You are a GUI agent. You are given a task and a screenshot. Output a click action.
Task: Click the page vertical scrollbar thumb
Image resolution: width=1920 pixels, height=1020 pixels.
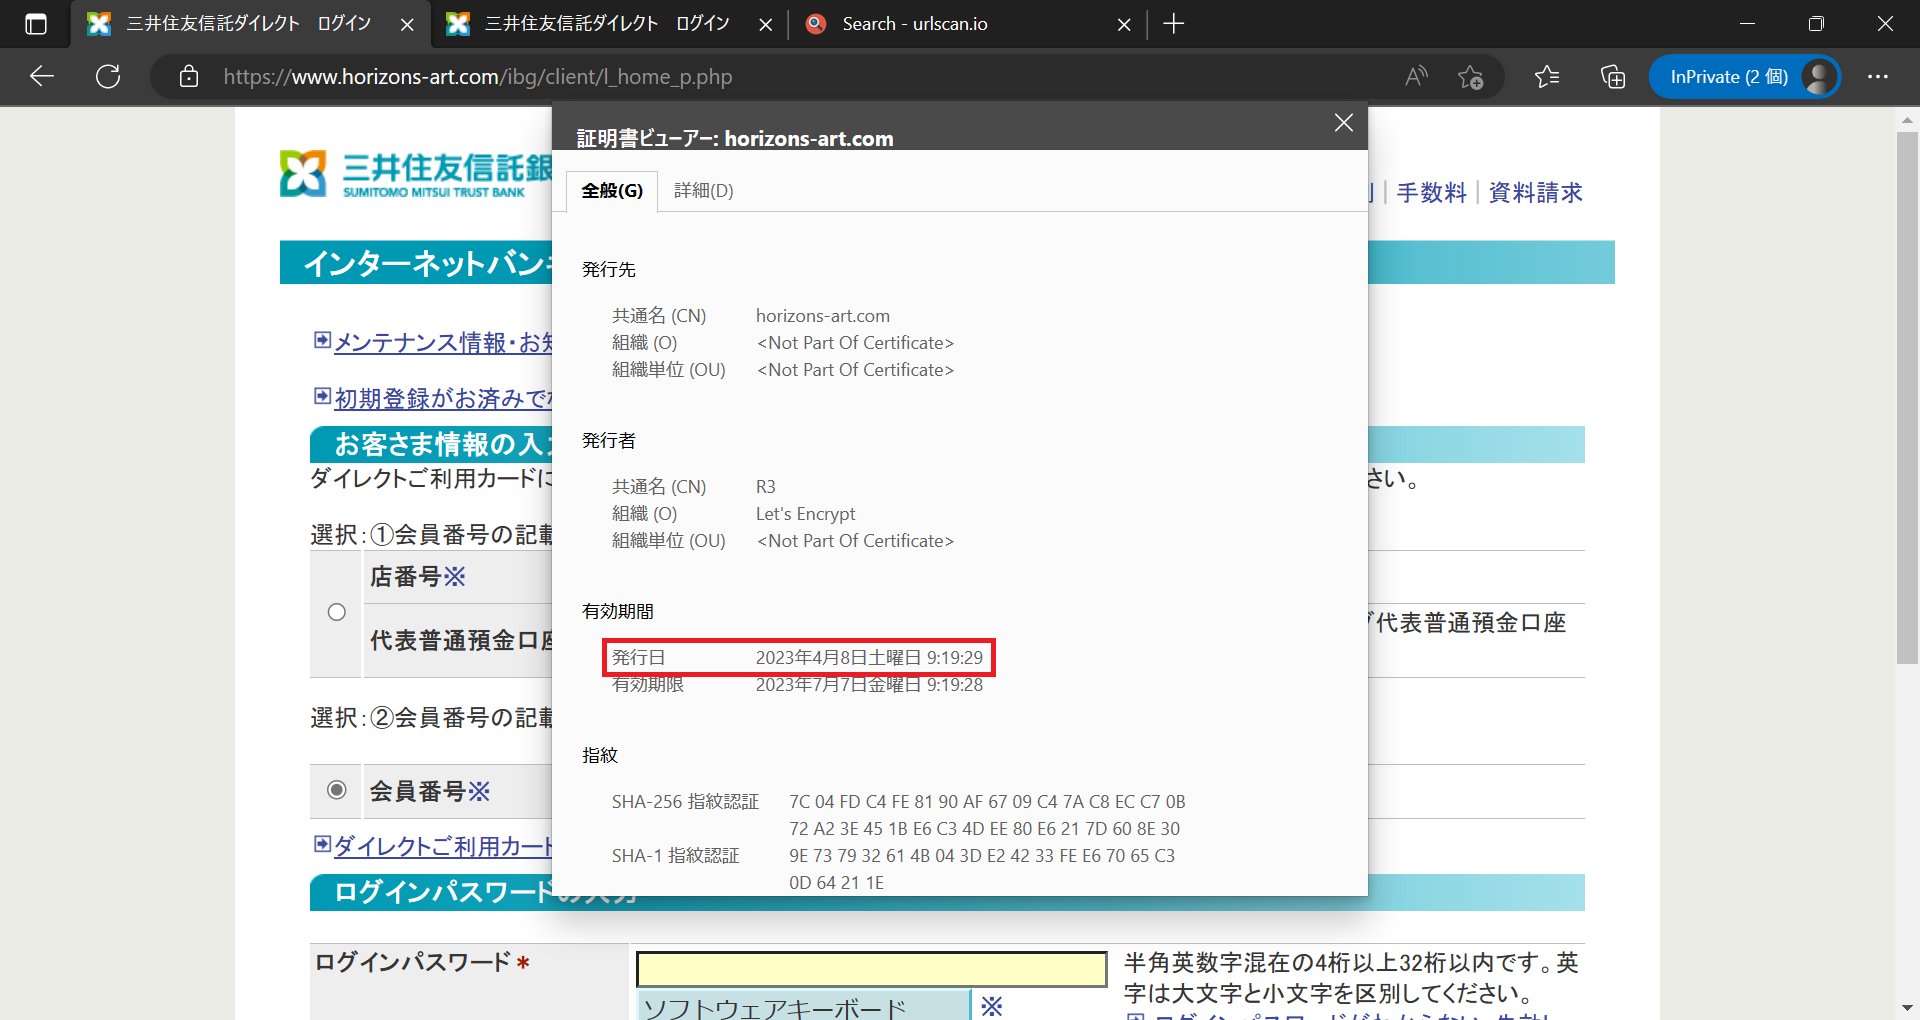point(1907,398)
